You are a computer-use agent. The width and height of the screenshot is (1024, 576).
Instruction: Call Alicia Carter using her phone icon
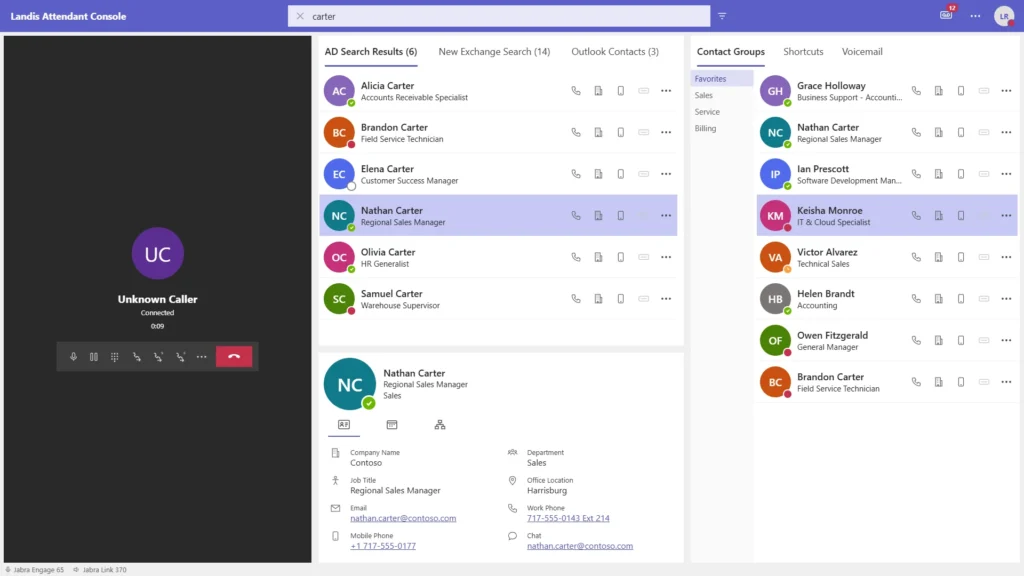coord(575,91)
